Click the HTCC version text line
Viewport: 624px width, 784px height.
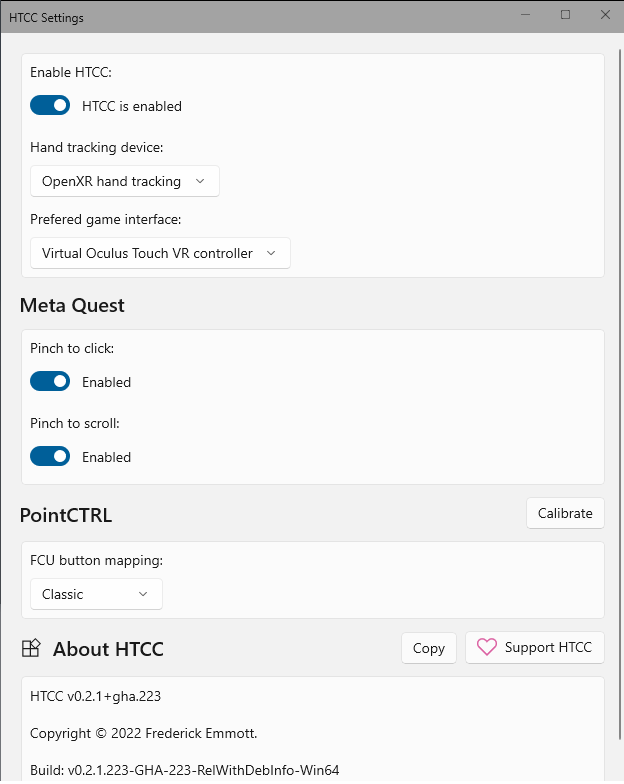point(96,696)
